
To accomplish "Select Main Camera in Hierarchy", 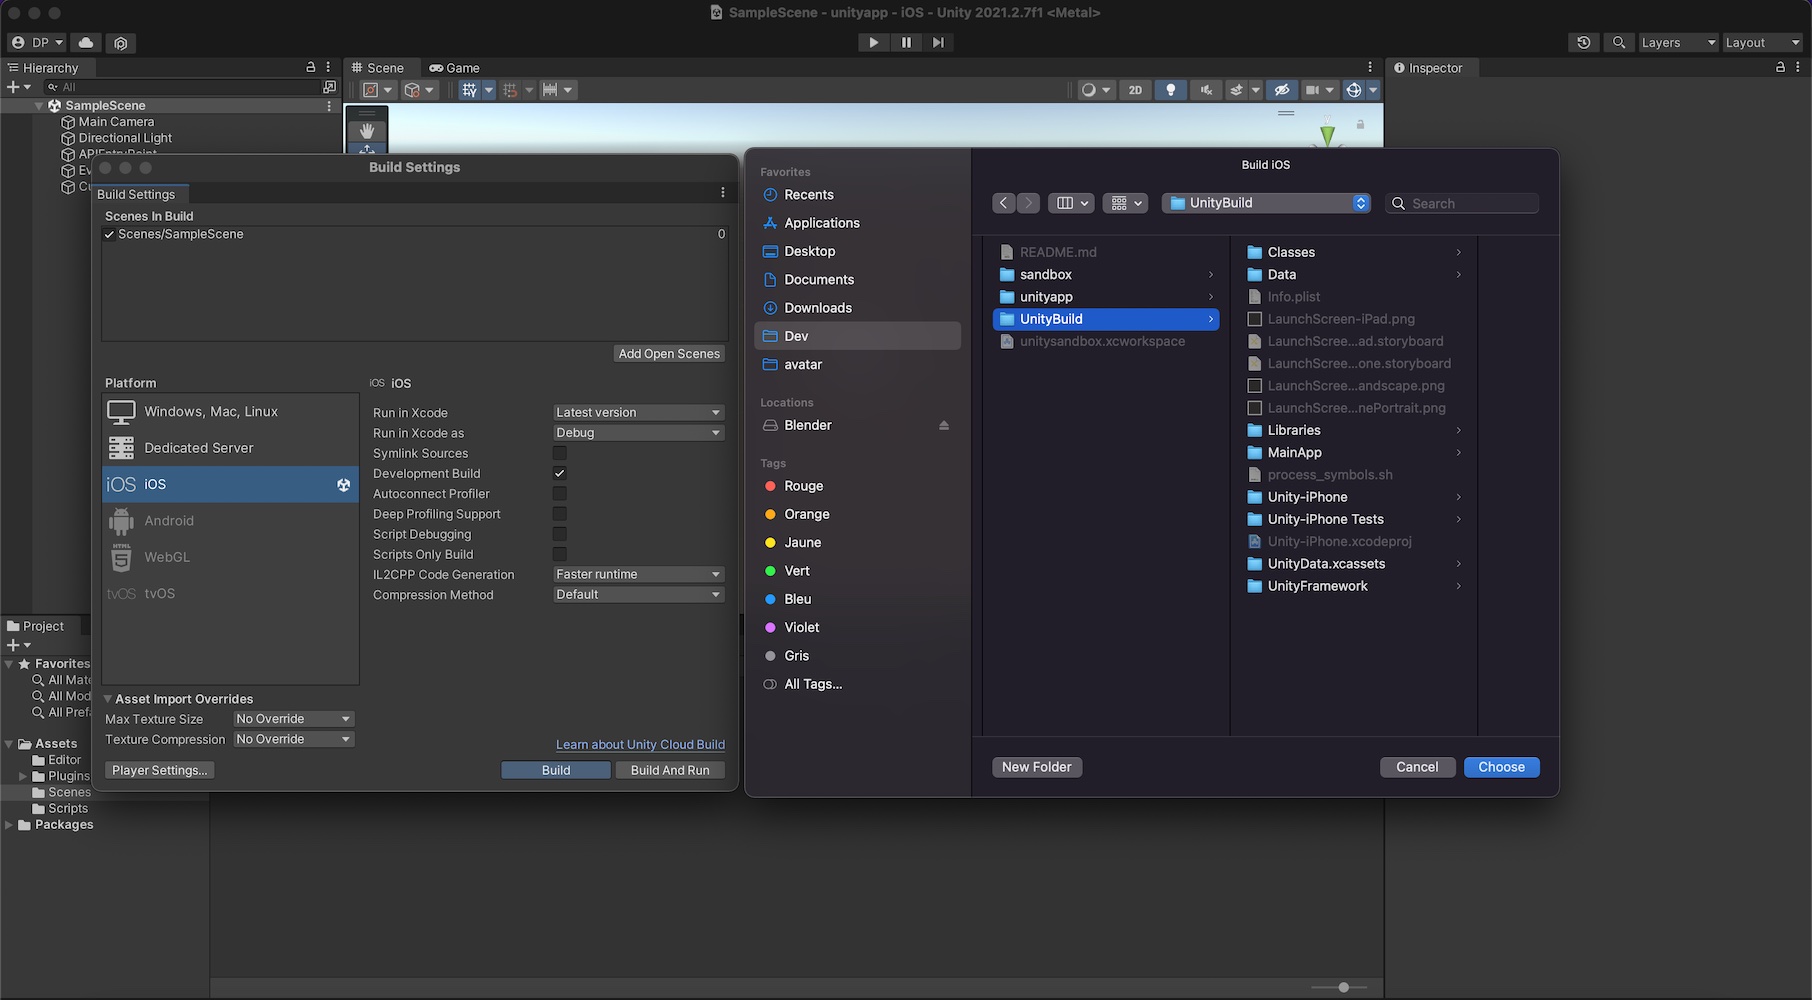I will coord(116,122).
